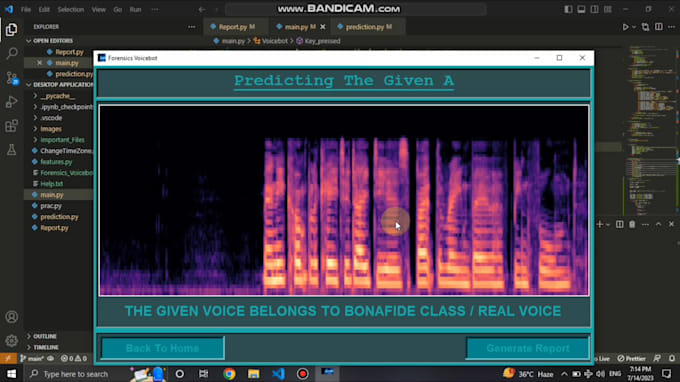The height and width of the screenshot is (382, 680).
Task: Open the Edit menu
Action: pos(44,9)
